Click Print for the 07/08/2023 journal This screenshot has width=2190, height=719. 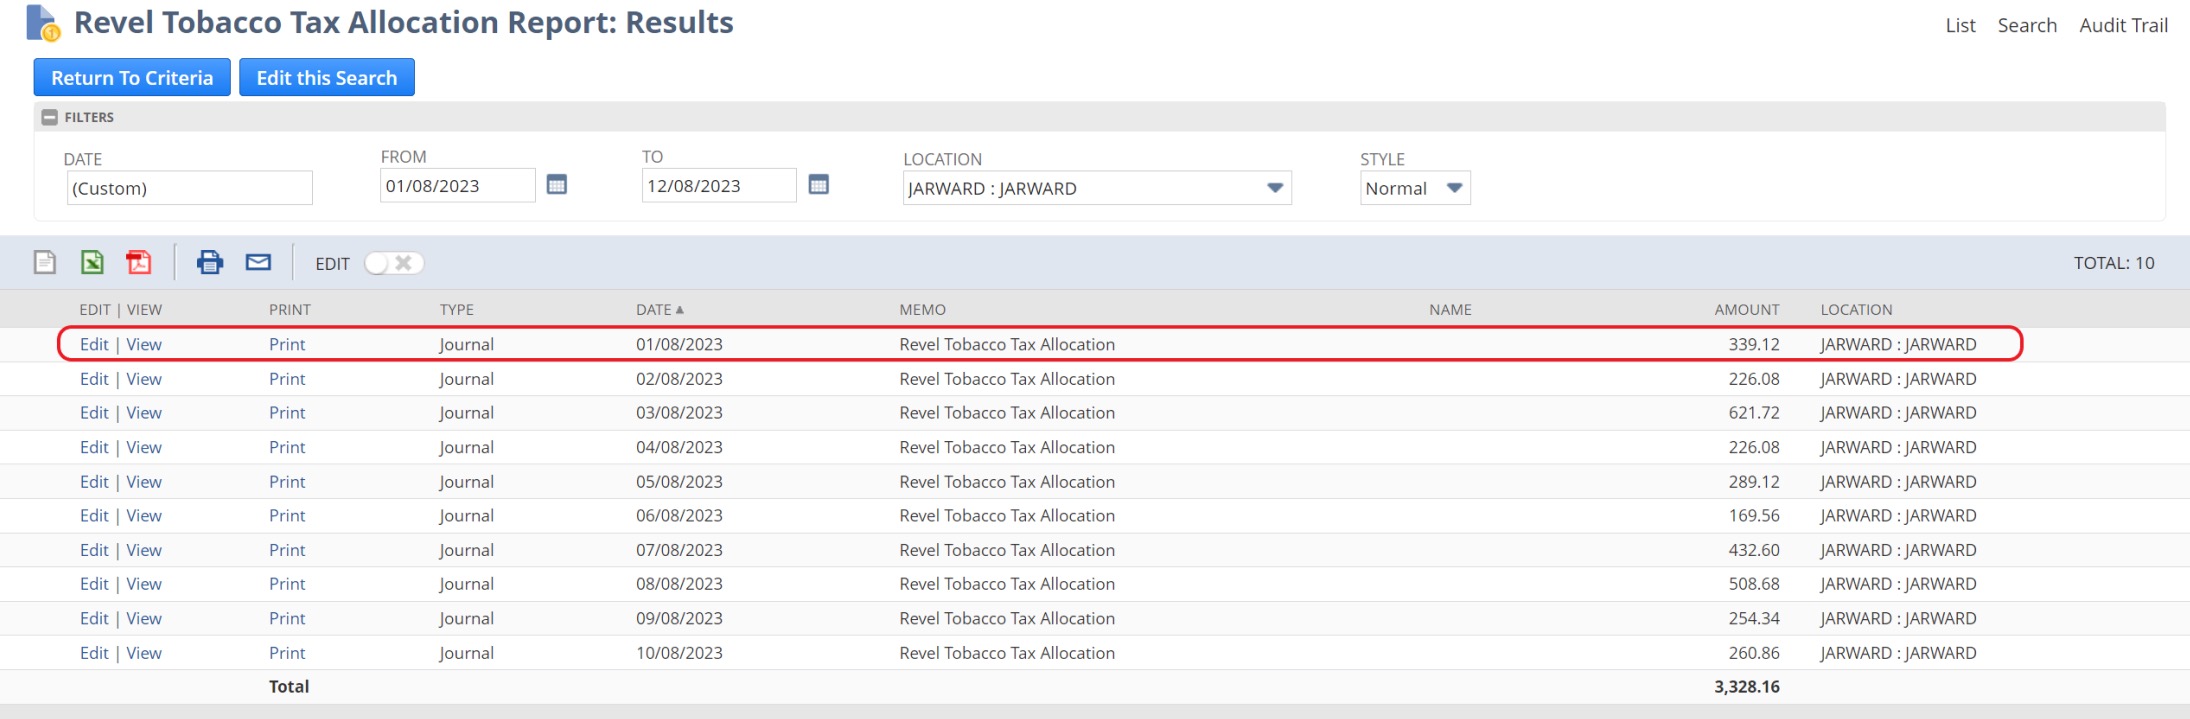[x=287, y=550]
